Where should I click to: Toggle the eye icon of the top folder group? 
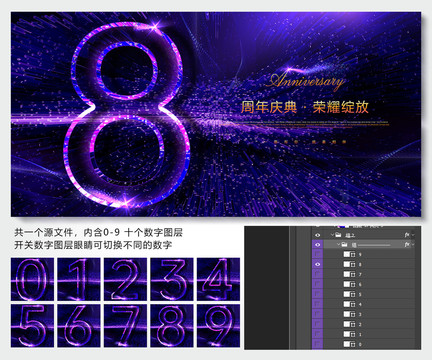318,235
